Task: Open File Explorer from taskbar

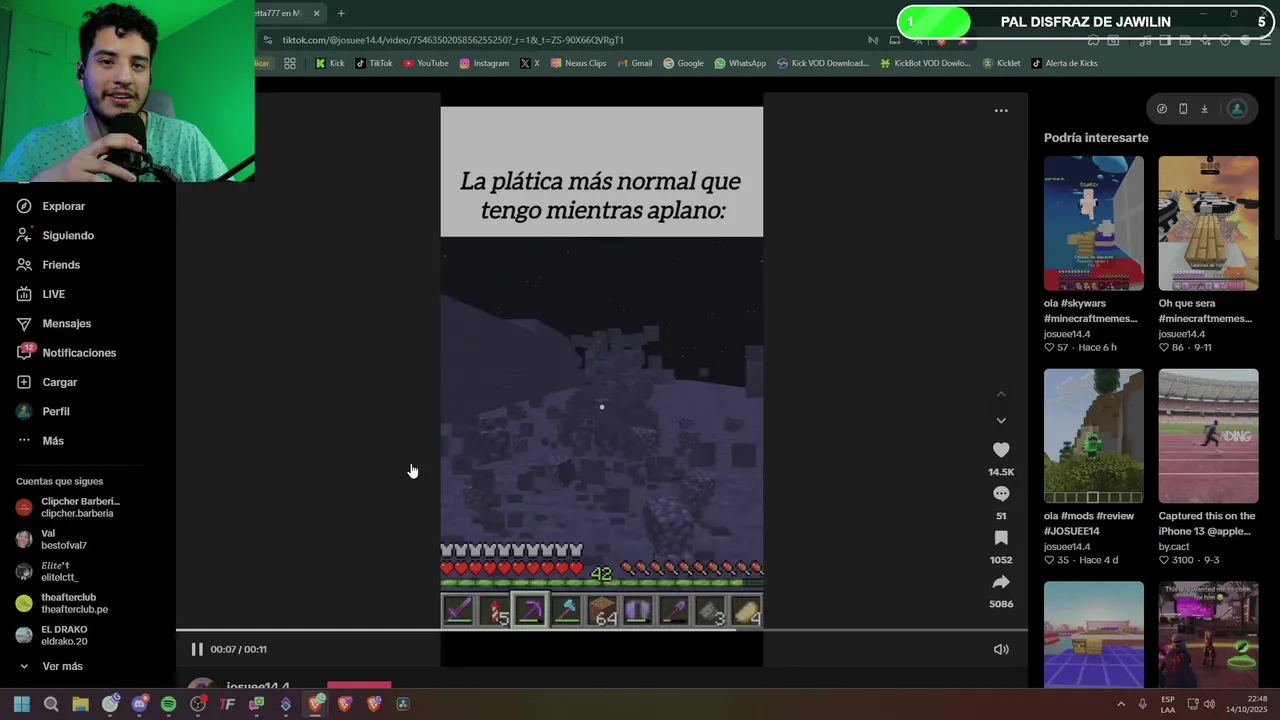Action: [80, 704]
